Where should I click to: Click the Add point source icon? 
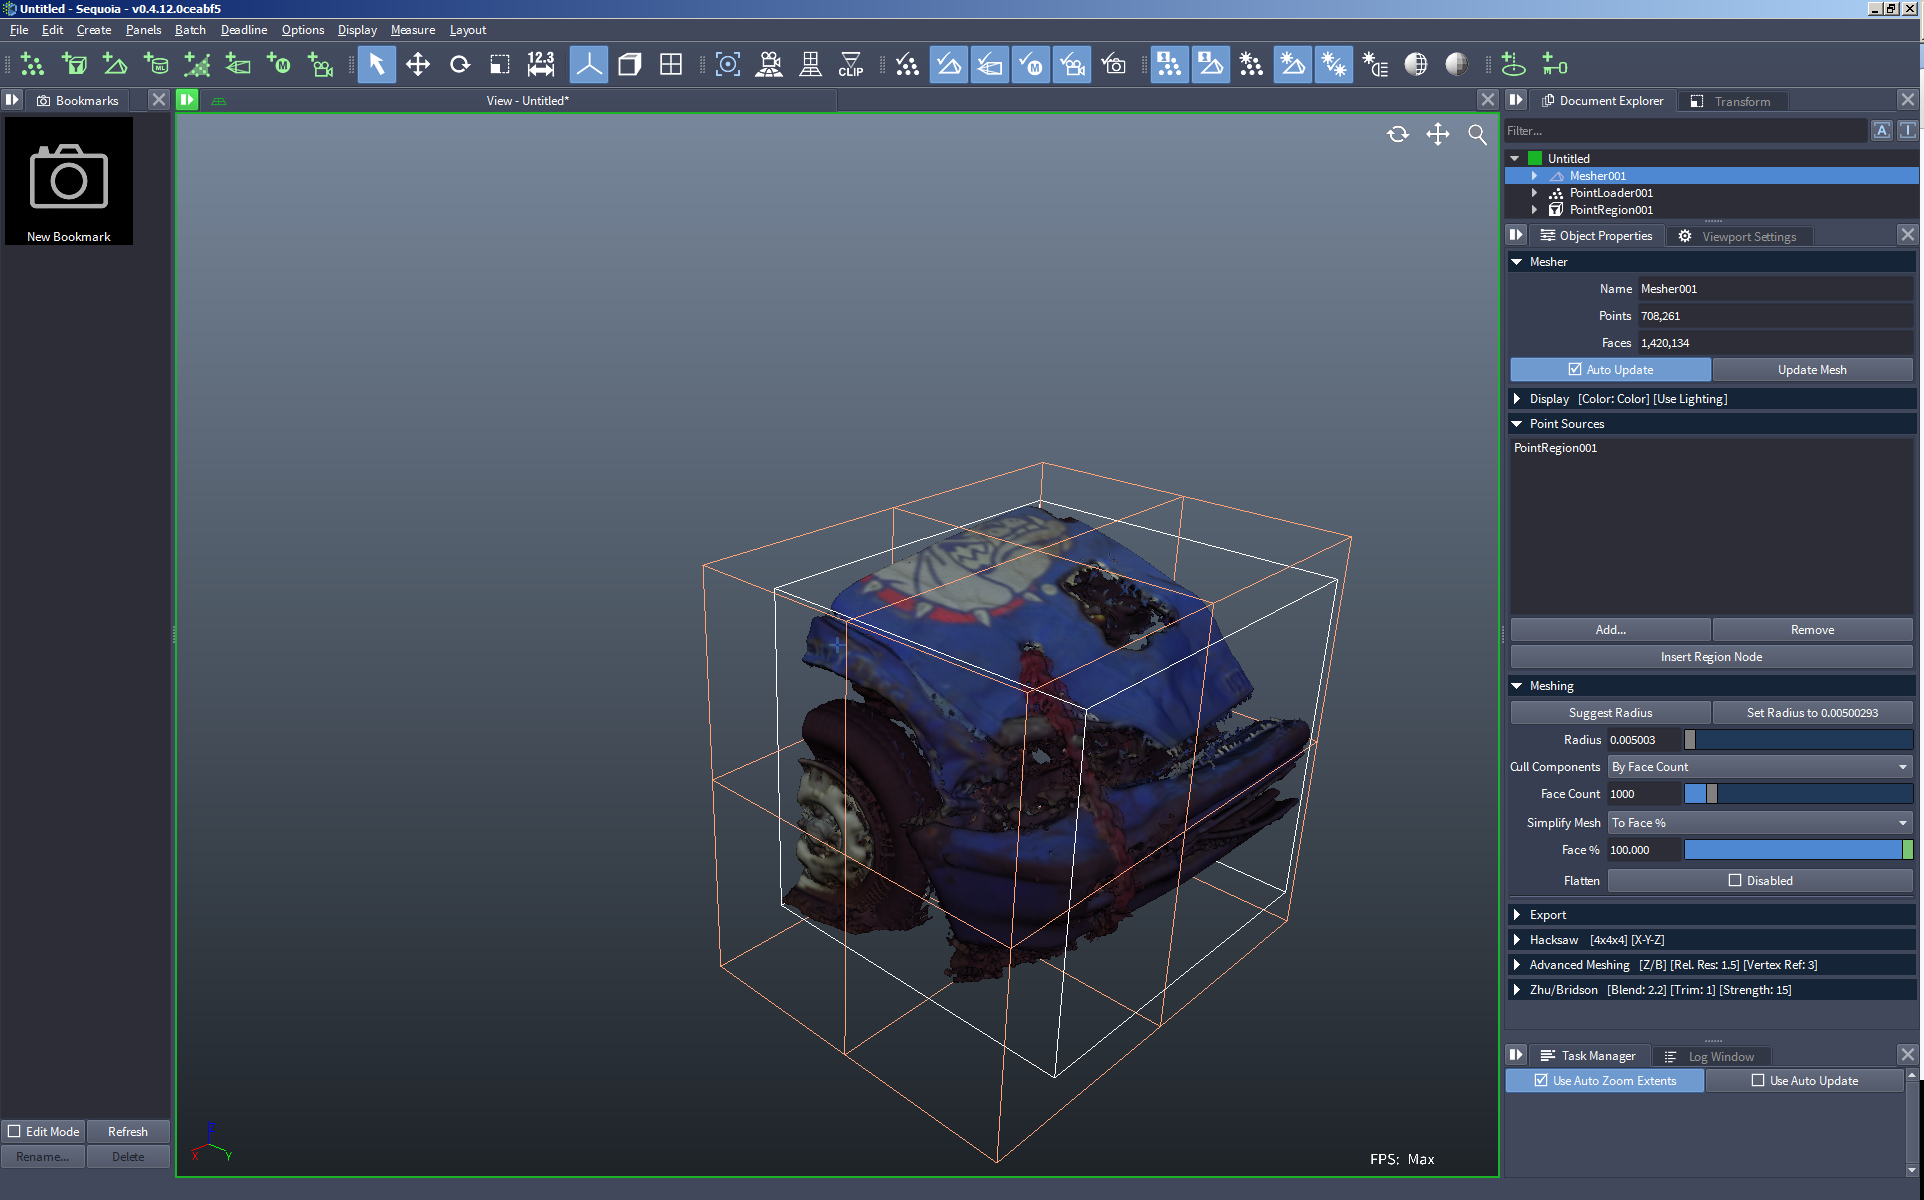(x=1607, y=629)
